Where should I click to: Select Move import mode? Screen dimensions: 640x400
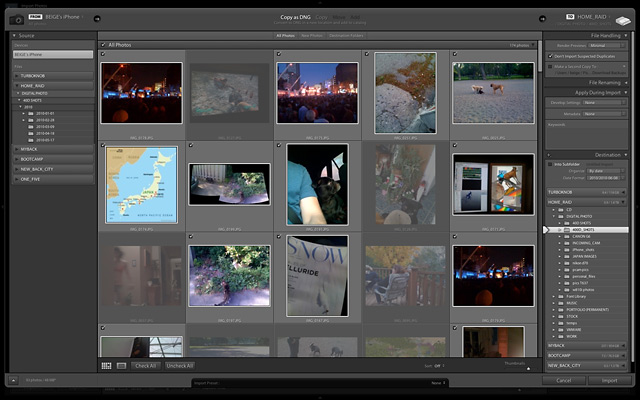click(338, 17)
